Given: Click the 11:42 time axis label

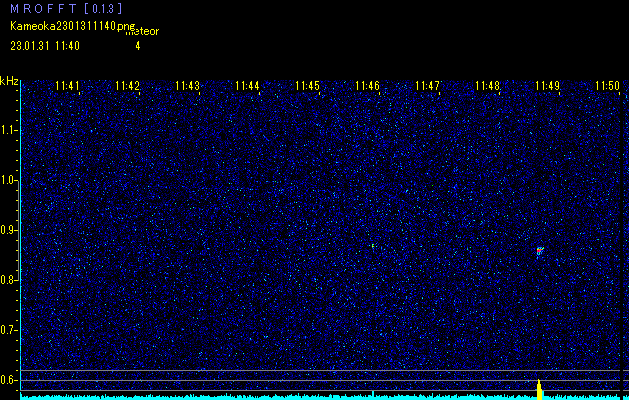Looking at the screenshot, I should pos(127,86).
